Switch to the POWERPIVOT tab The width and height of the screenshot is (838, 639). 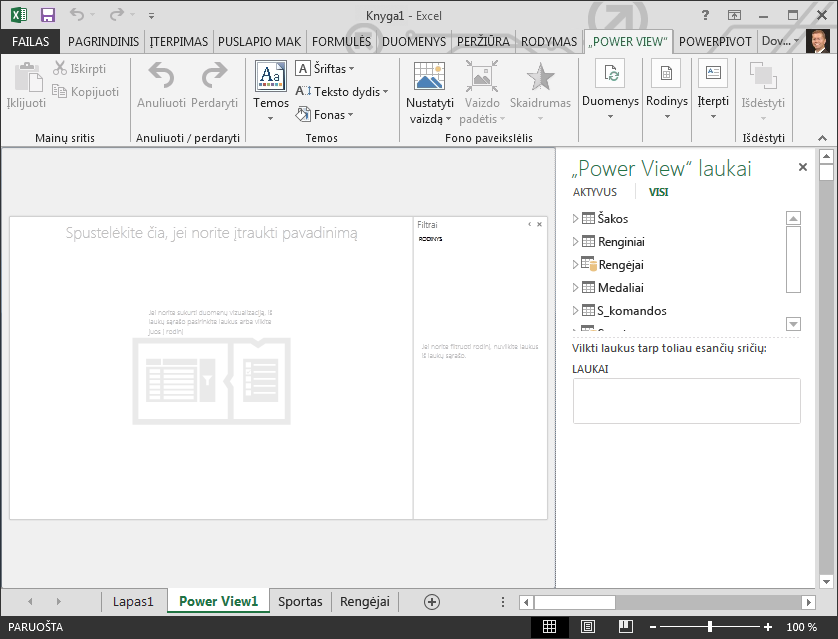[715, 41]
